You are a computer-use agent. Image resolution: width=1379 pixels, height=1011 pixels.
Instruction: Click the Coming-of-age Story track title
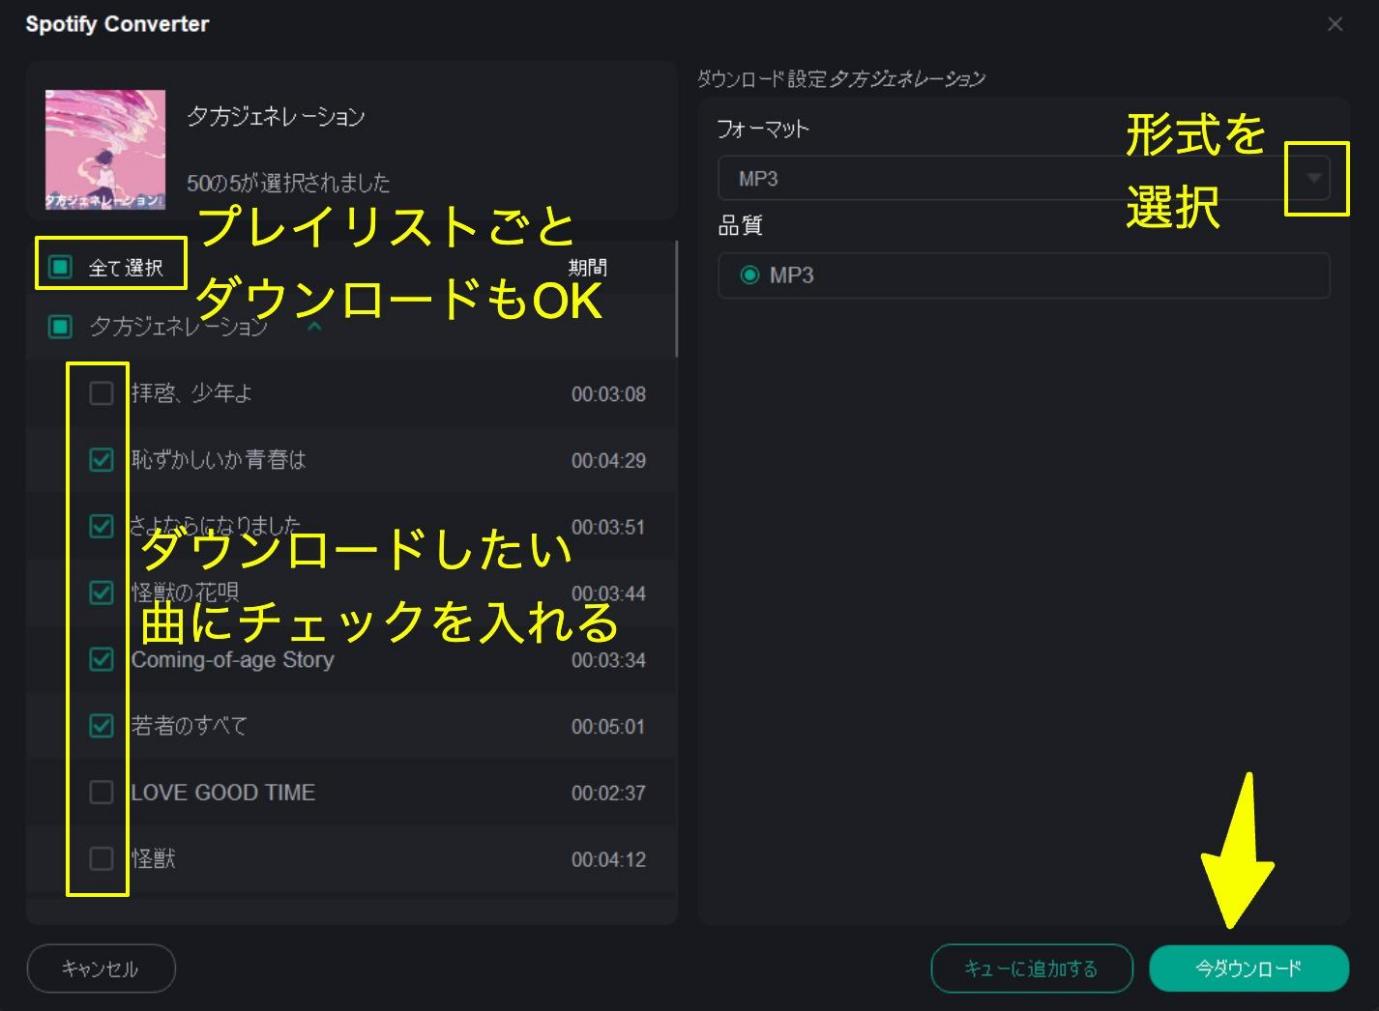(x=232, y=660)
